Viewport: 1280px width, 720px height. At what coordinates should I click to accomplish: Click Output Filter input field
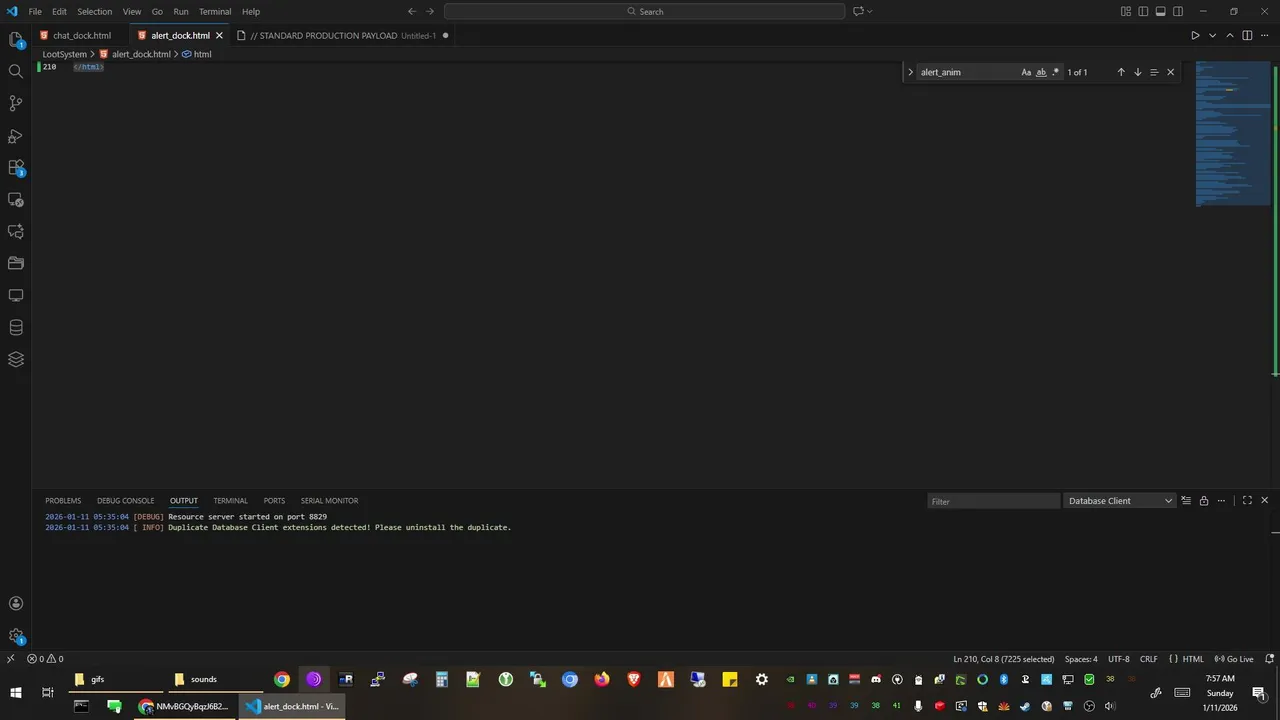pos(993,501)
